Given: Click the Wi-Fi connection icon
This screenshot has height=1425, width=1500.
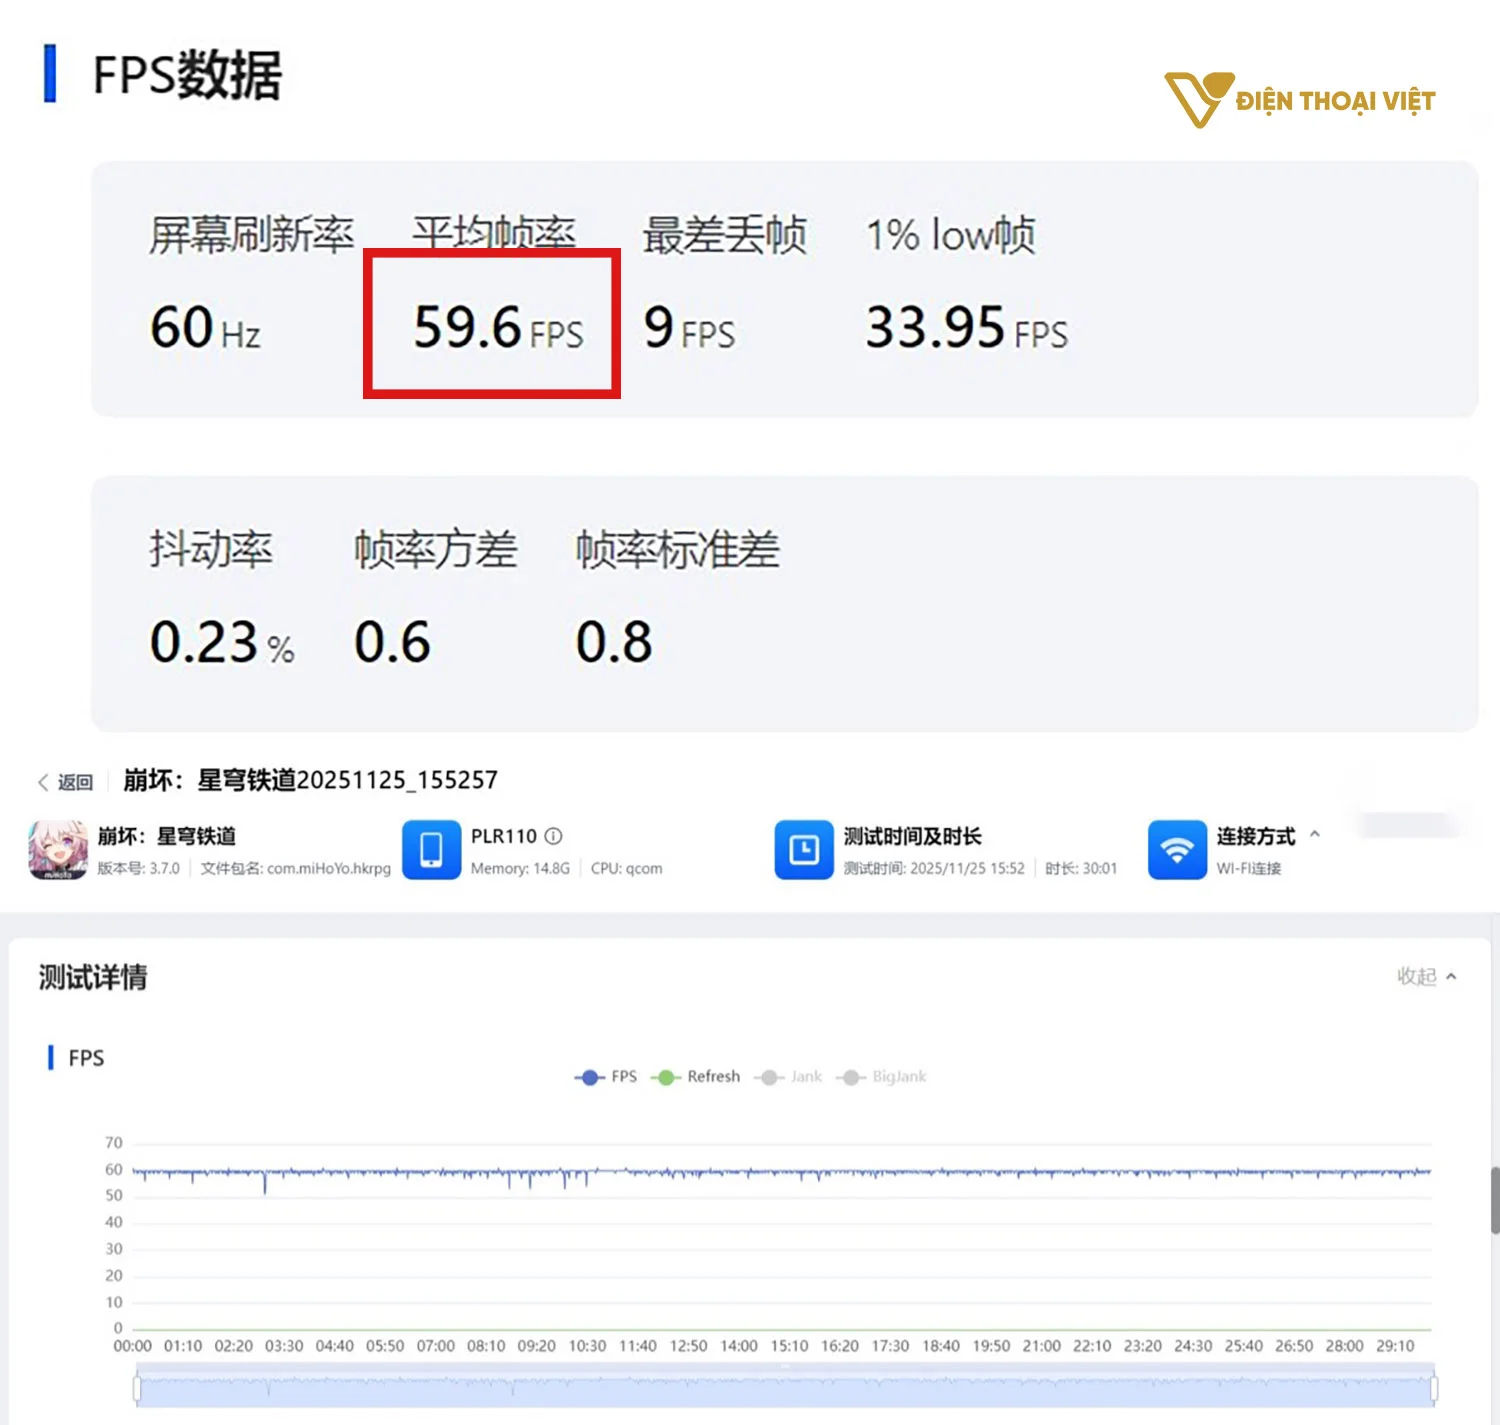Looking at the screenshot, I should coord(1177,850).
